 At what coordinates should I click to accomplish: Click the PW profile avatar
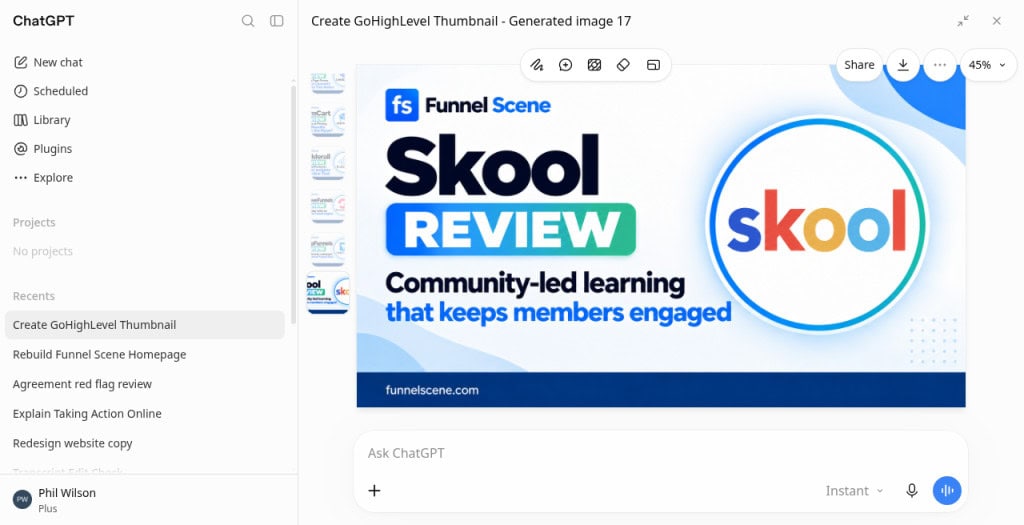click(x=22, y=500)
